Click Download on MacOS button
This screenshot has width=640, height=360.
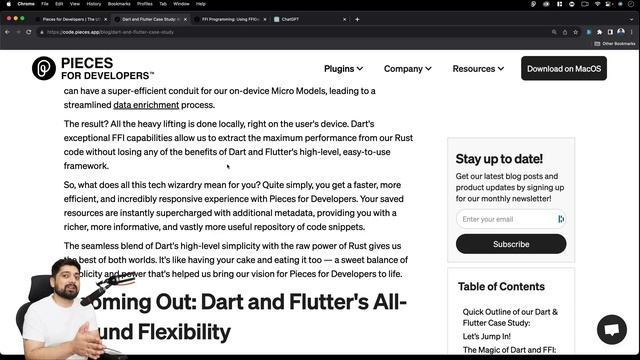(564, 69)
